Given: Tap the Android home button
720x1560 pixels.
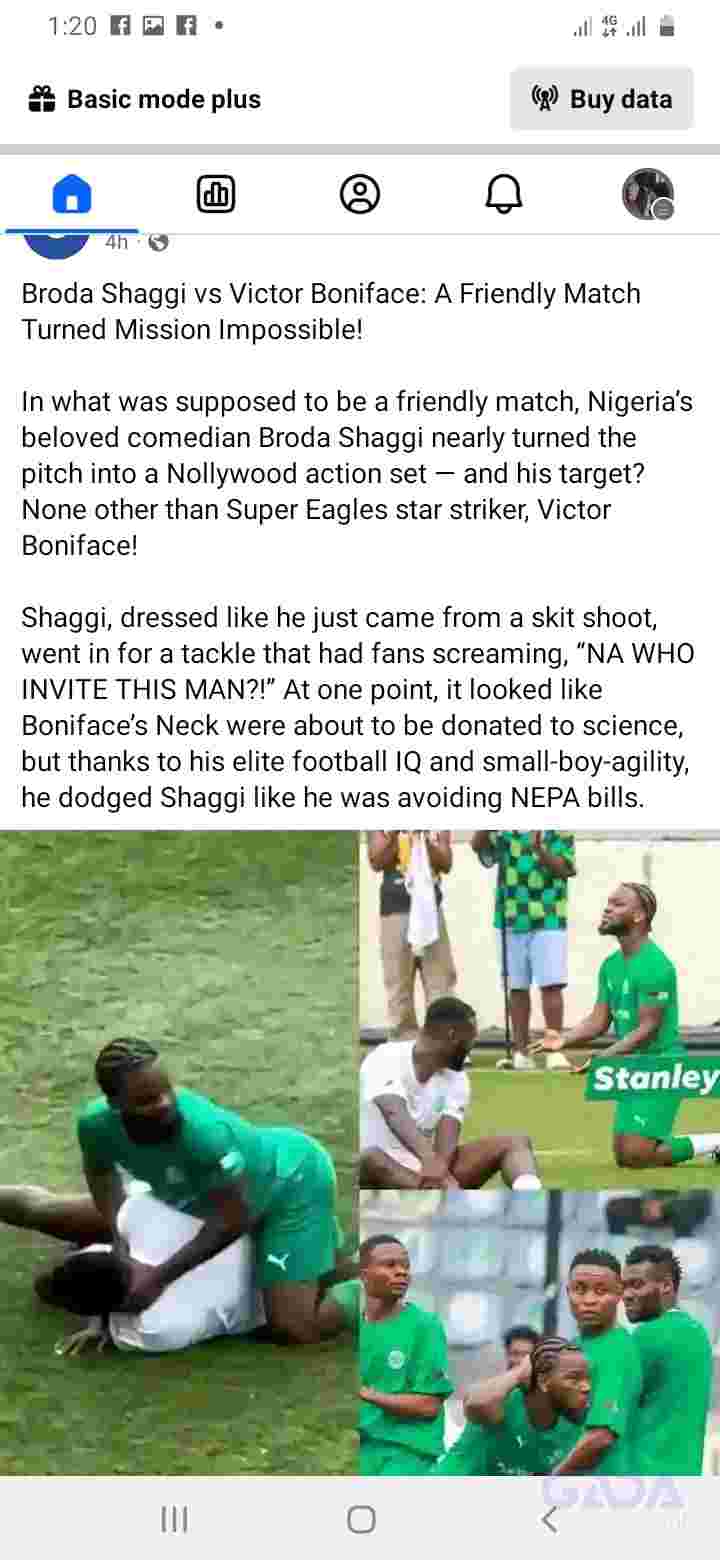Looking at the screenshot, I should click(x=361, y=1520).
